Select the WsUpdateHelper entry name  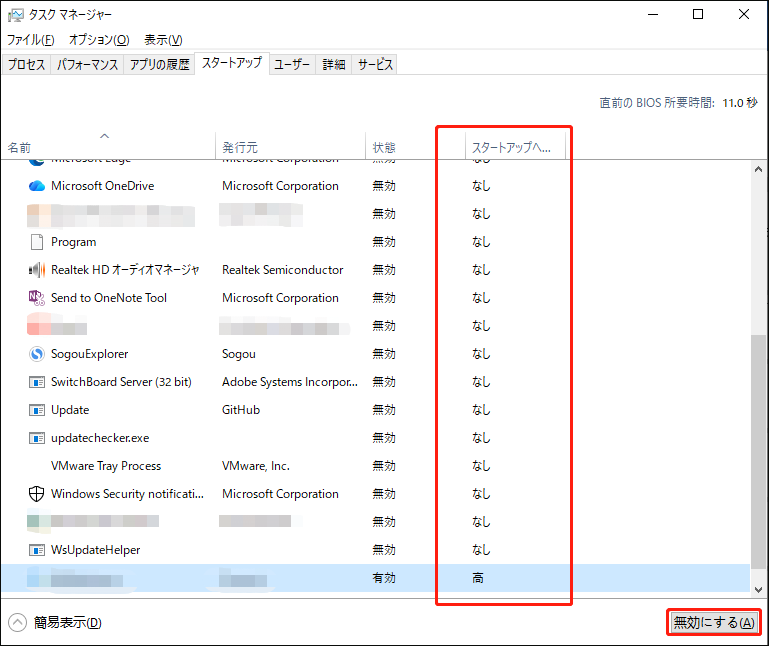(x=96, y=550)
